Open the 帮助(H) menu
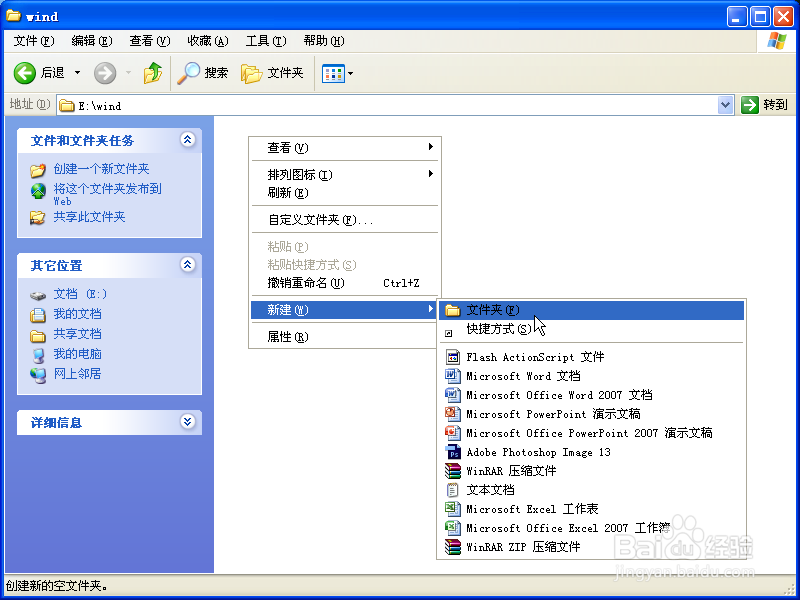 tap(324, 41)
